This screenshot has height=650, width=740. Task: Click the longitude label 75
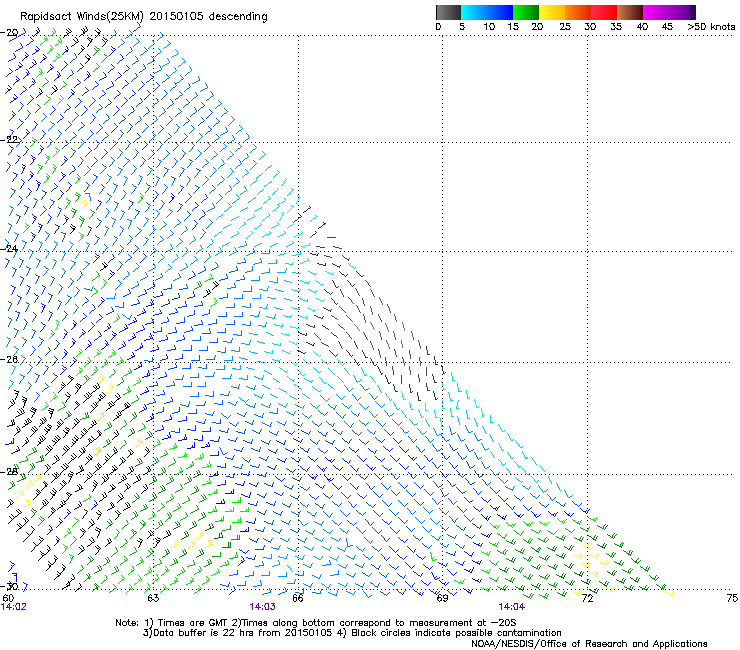732,598
